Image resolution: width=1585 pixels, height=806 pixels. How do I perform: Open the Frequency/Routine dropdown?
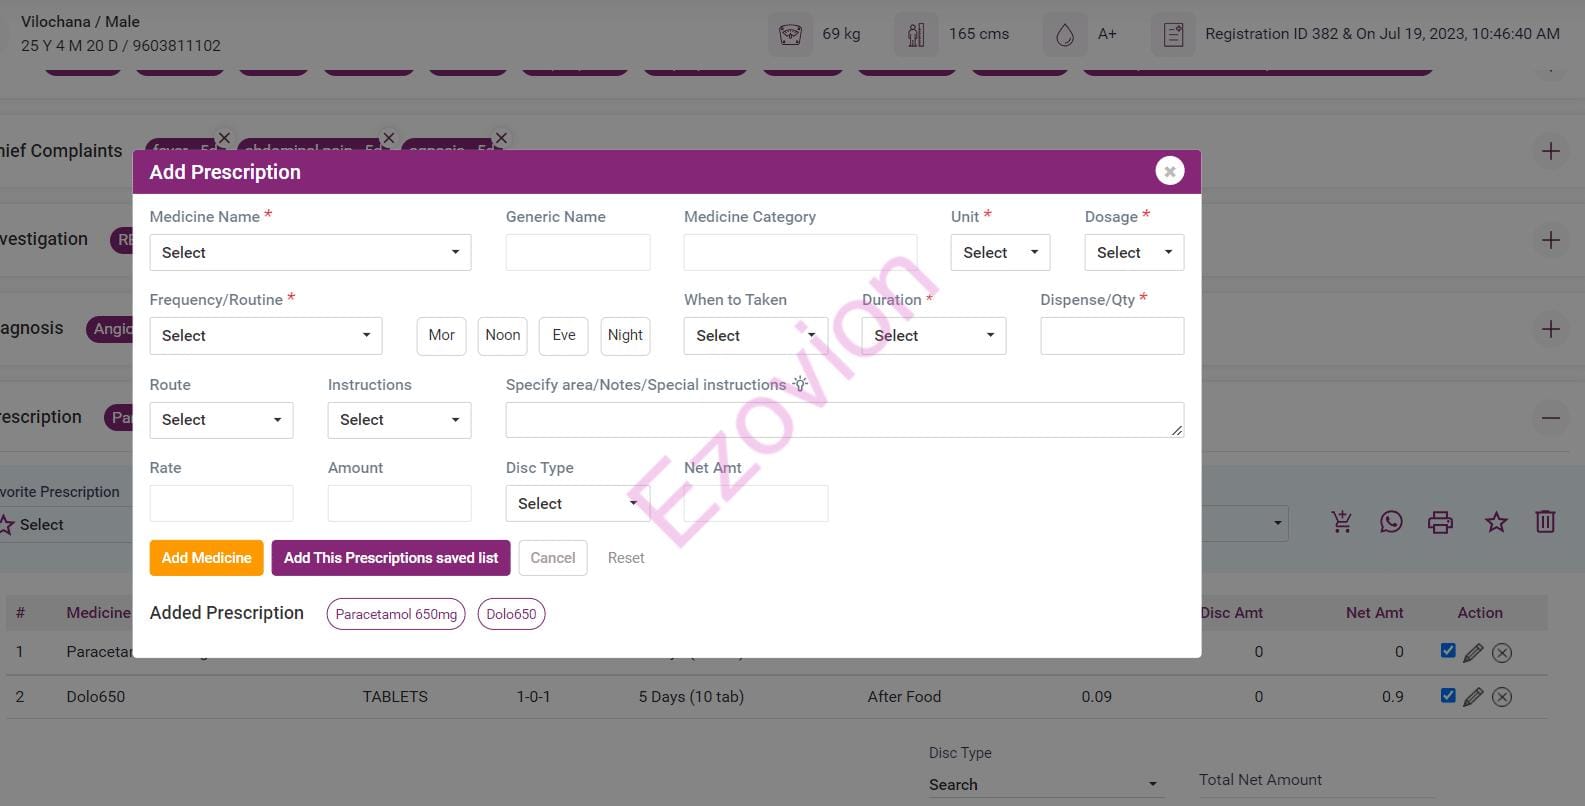coord(265,336)
